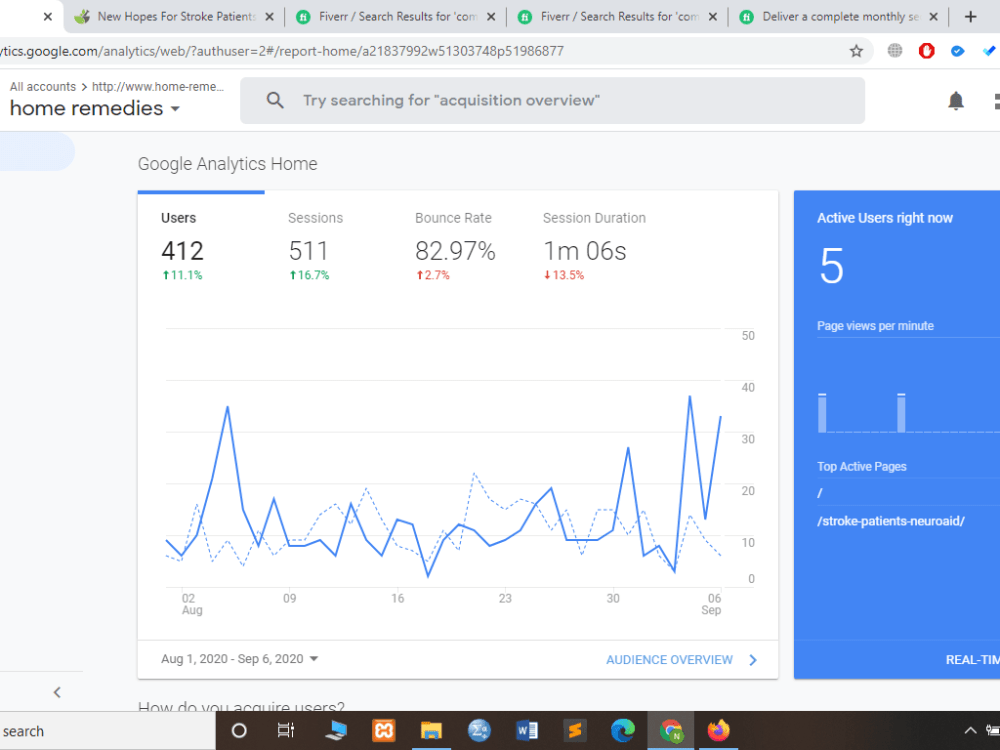Click the globe extension icon in Chrome toolbar
Image resolution: width=1000 pixels, height=750 pixels.
[x=895, y=51]
